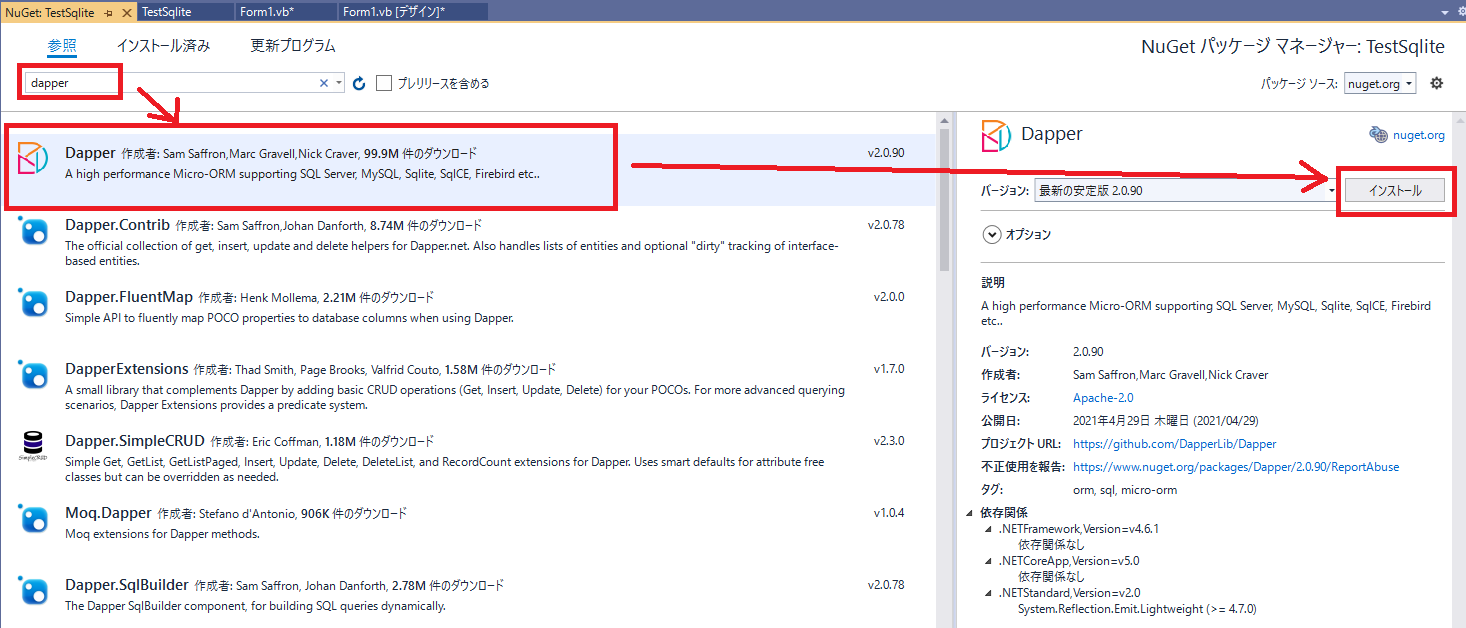Switch to the インストール済み tab
Viewport: 1466px width, 628px height.
[163, 46]
